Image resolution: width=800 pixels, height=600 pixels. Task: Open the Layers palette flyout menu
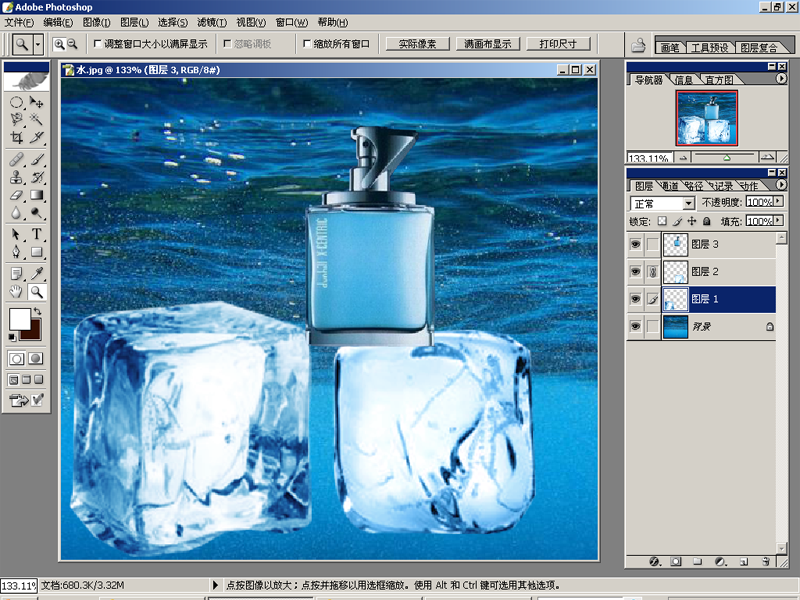[781, 185]
